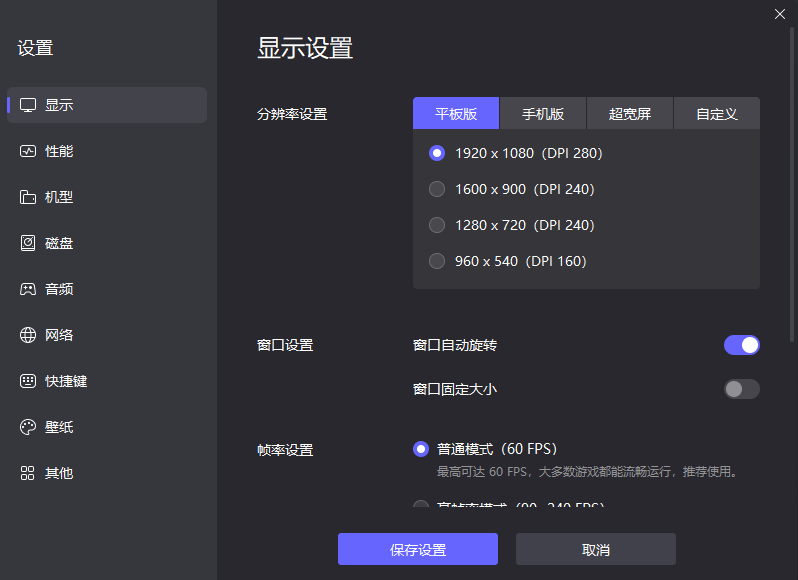Image resolution: width=798 pixels, height=580 pixels.
Task: Open the 性能 settings section
Action: [x=107, y=151]
